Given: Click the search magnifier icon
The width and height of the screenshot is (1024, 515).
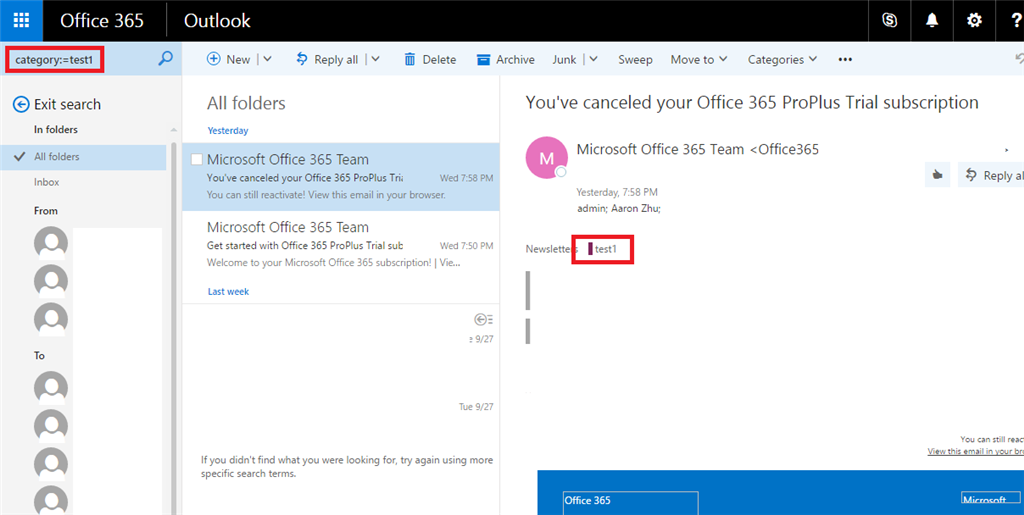Looking at the screenshot, I should 166,59.
